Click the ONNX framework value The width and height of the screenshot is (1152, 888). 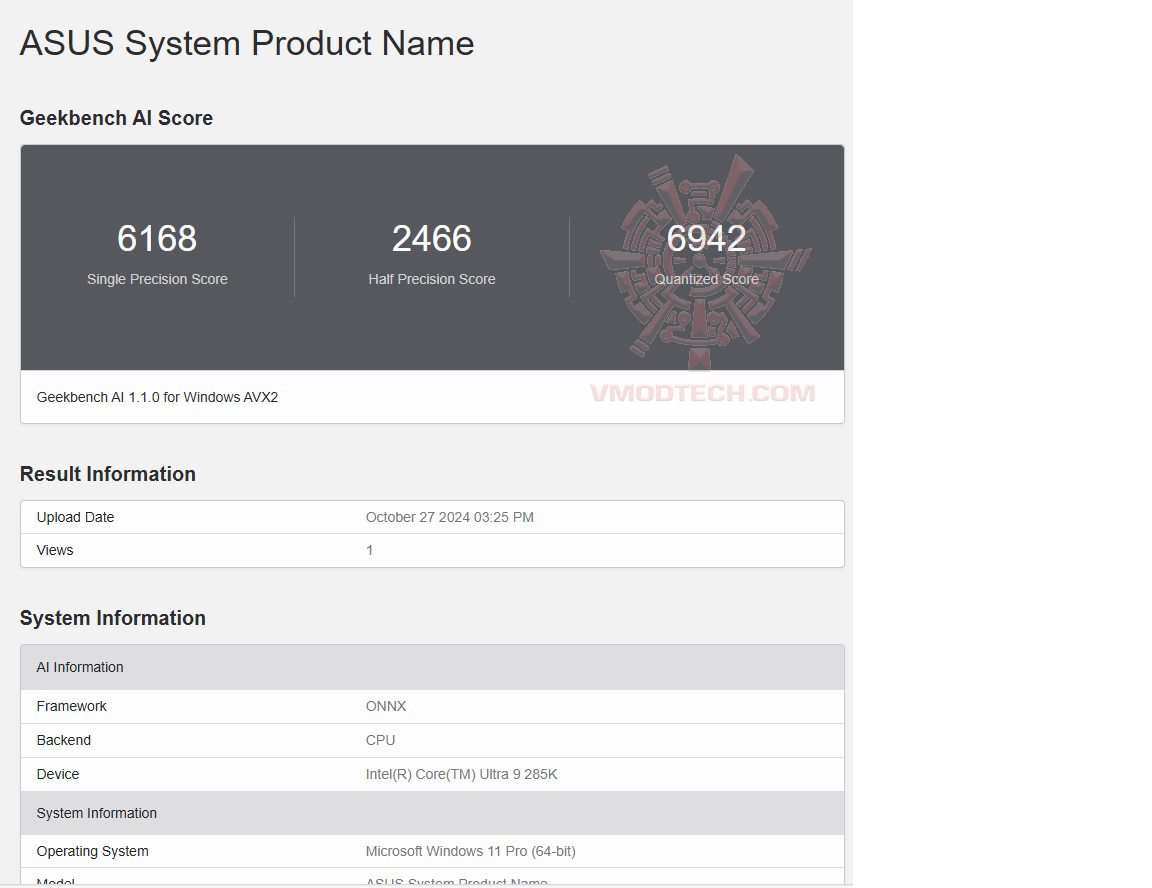pos(386,706)
